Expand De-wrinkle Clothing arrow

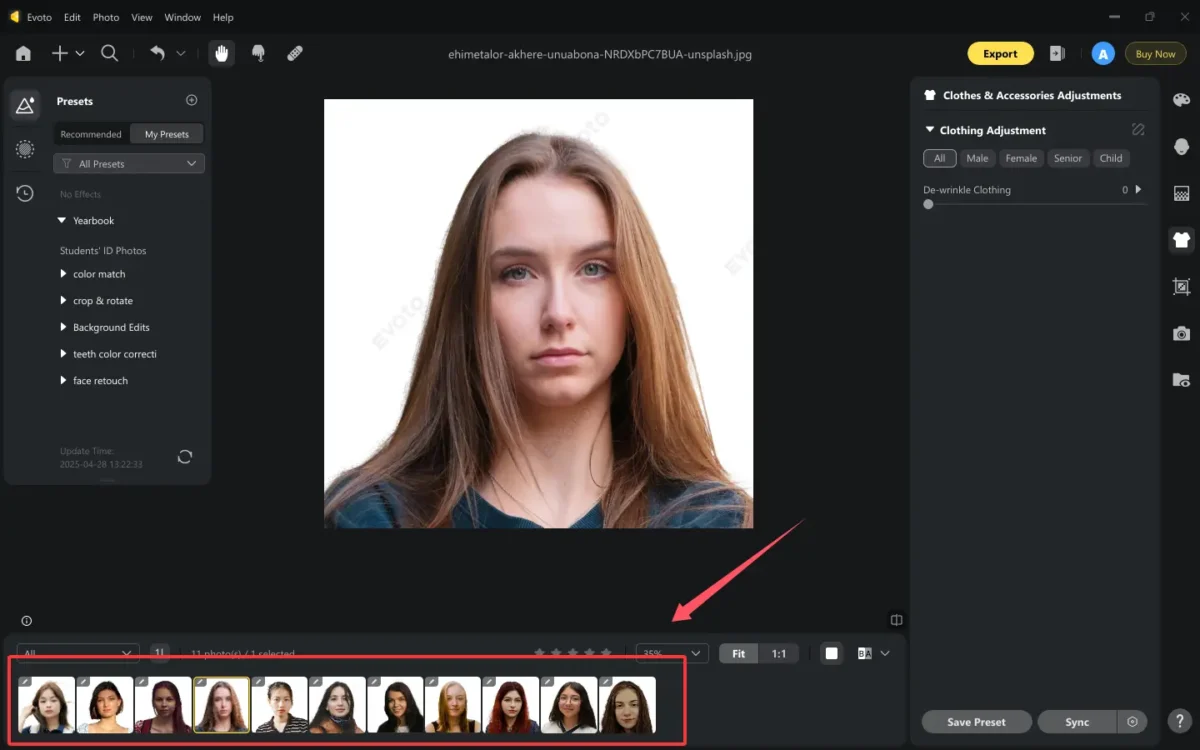pos(1138,189)
